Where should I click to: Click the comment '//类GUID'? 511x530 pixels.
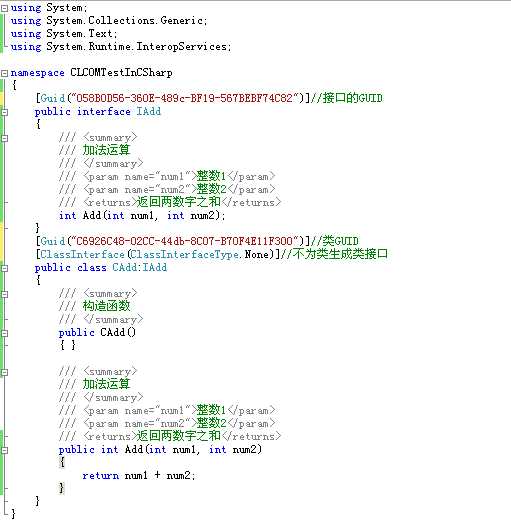point(335,241)
